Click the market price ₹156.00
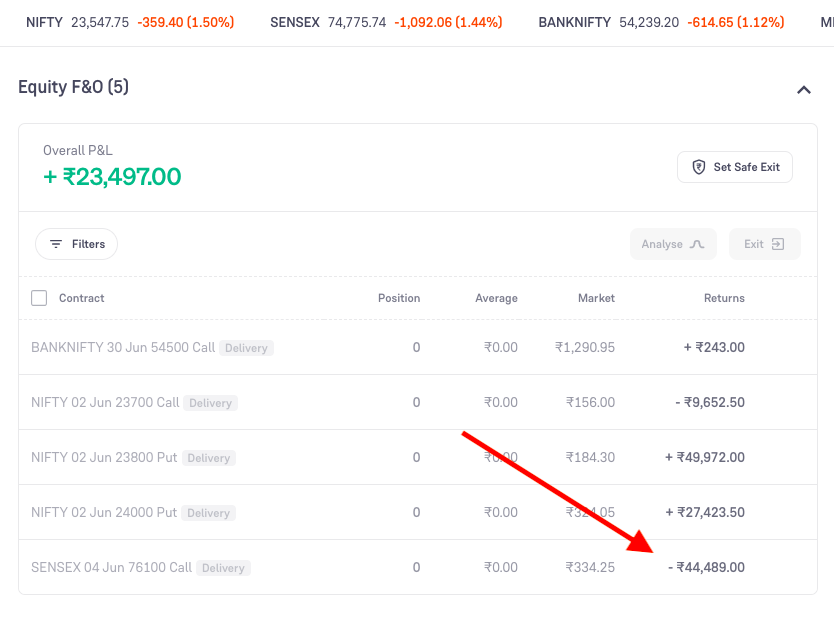The height and width of the screenshot is (622, 834). 590,402
